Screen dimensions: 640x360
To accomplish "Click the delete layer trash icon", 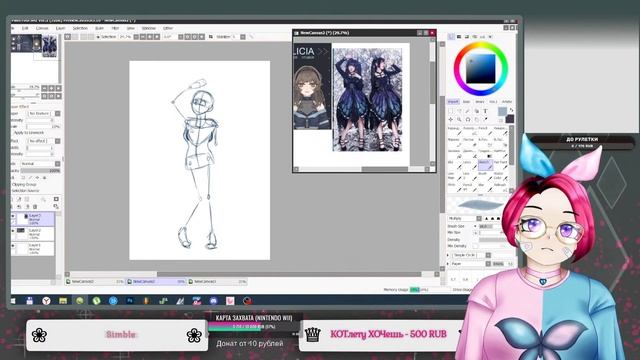I will coord(35,207).
